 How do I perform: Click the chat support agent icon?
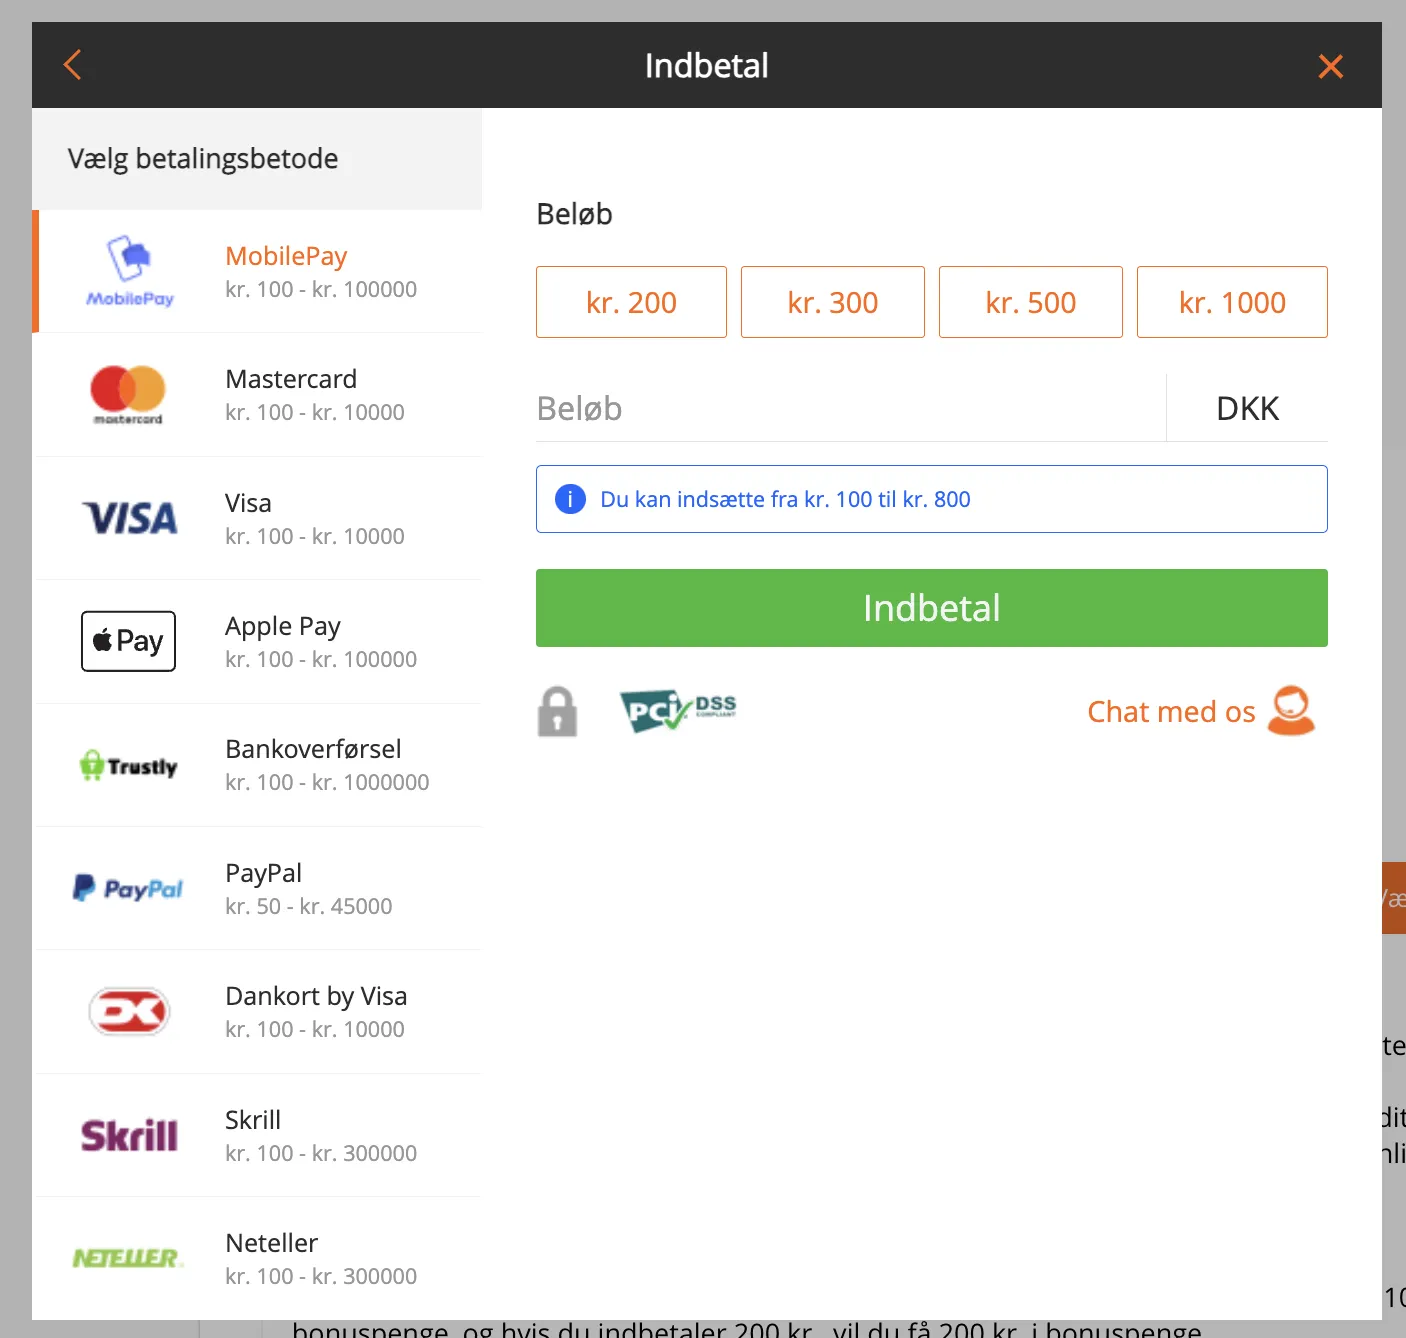[x=1291, y=711]
